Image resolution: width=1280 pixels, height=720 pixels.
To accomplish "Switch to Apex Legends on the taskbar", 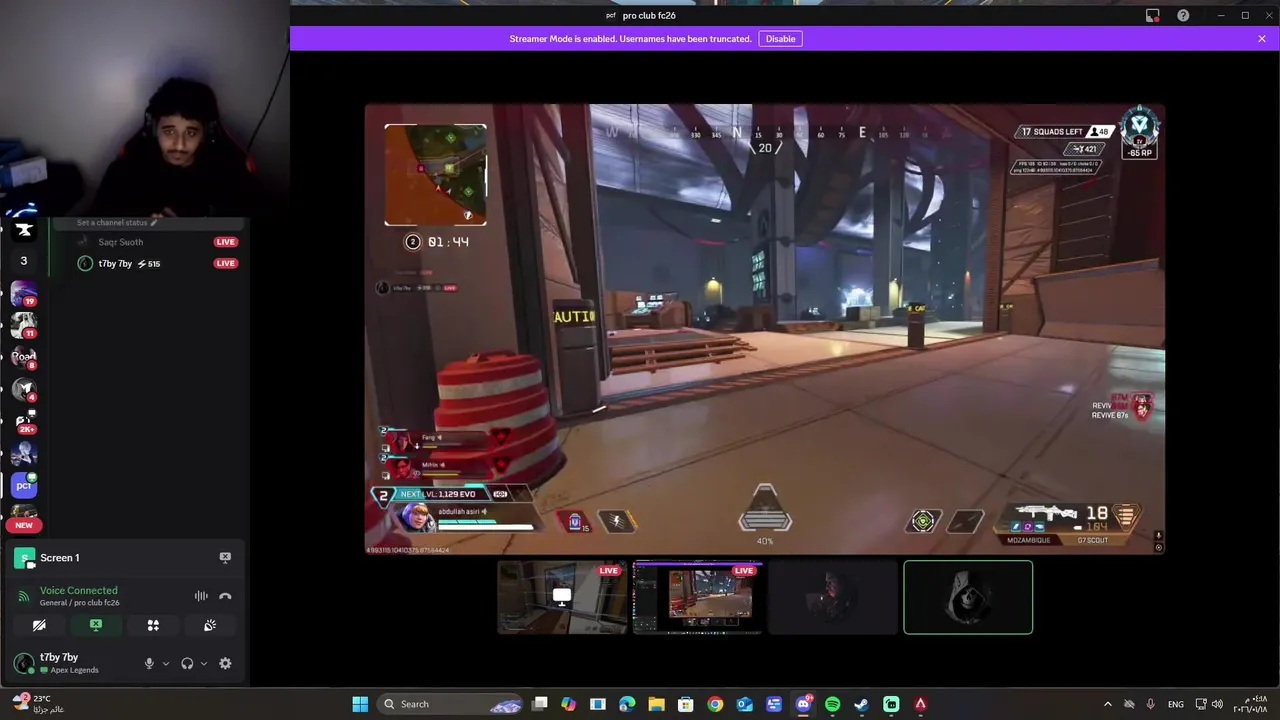I will [x=920, y=704].
